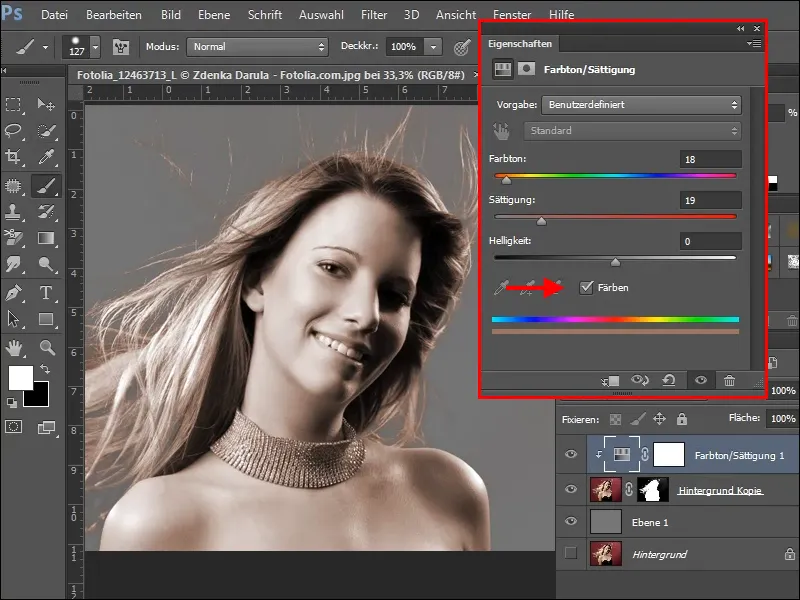Open brush preset picker arrow

click(95, 47)
